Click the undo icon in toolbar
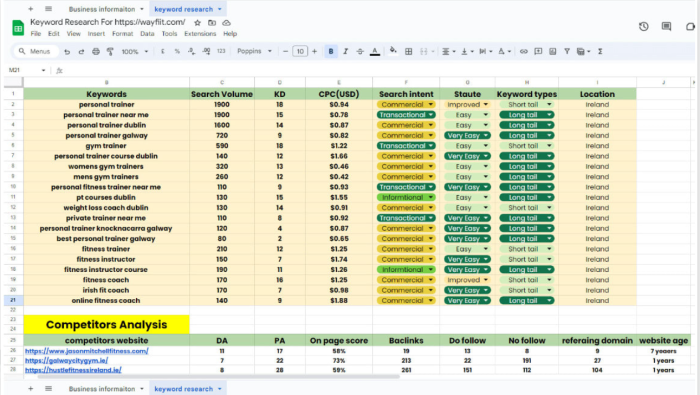The height and width of the screenshot is (395, 700). tap(67, 52)
